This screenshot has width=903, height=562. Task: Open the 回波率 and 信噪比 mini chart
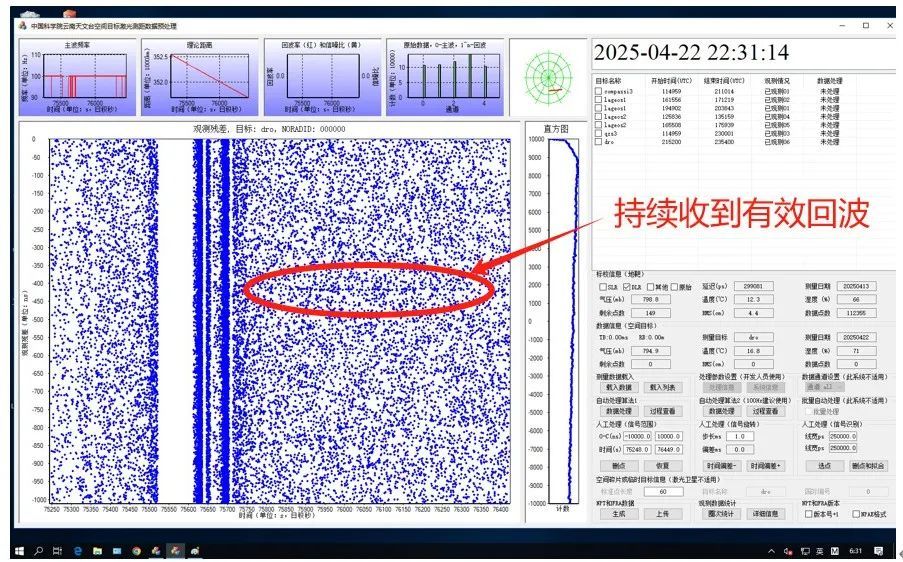[x=322, y=77]
